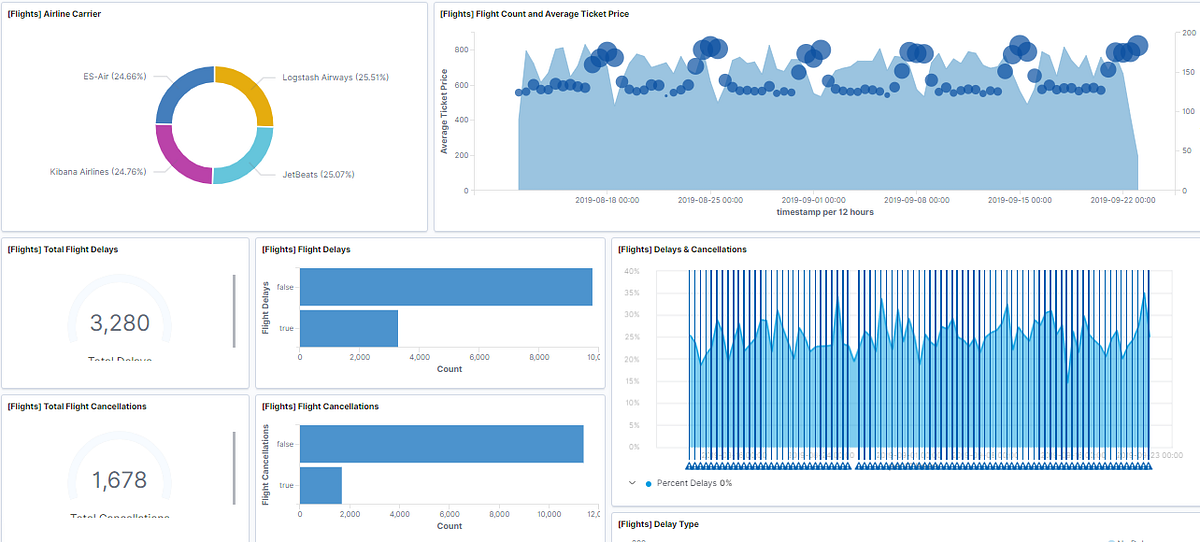1200x542 pixels.
Task: Select the Percent Delays 0% legend label
Action: (x=694, y=483)
